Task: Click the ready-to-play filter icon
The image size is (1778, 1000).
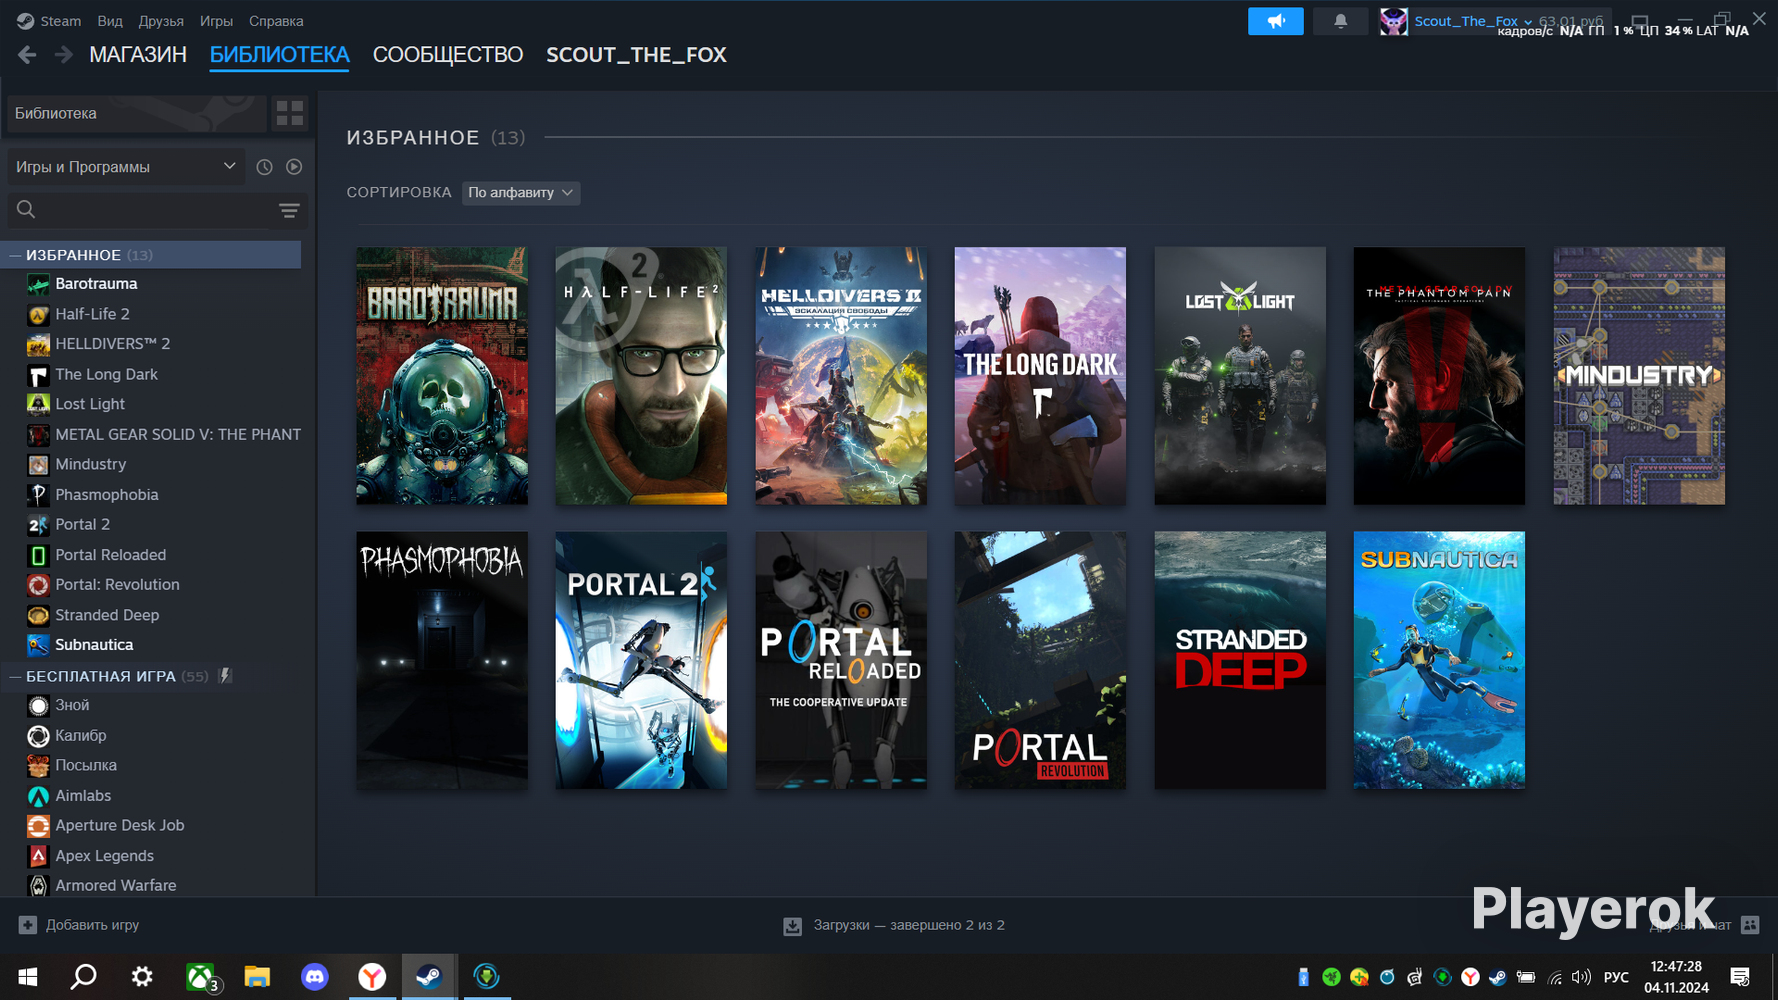Action: tap(294, 167)
